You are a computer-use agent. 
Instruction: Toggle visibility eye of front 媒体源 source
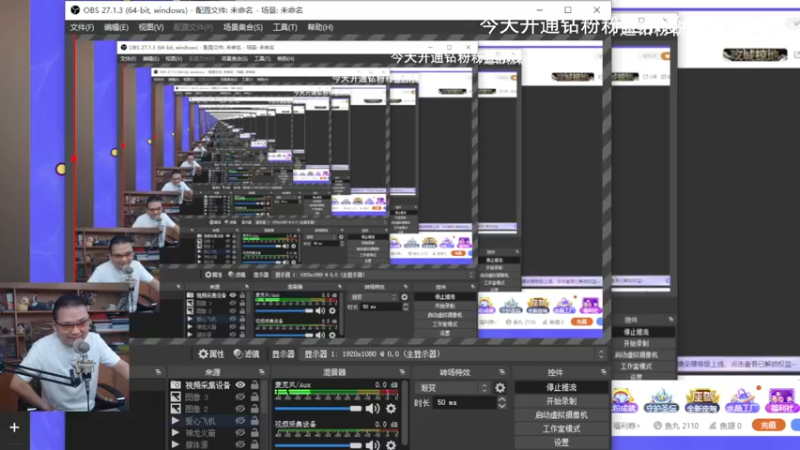tap(240, 444)
